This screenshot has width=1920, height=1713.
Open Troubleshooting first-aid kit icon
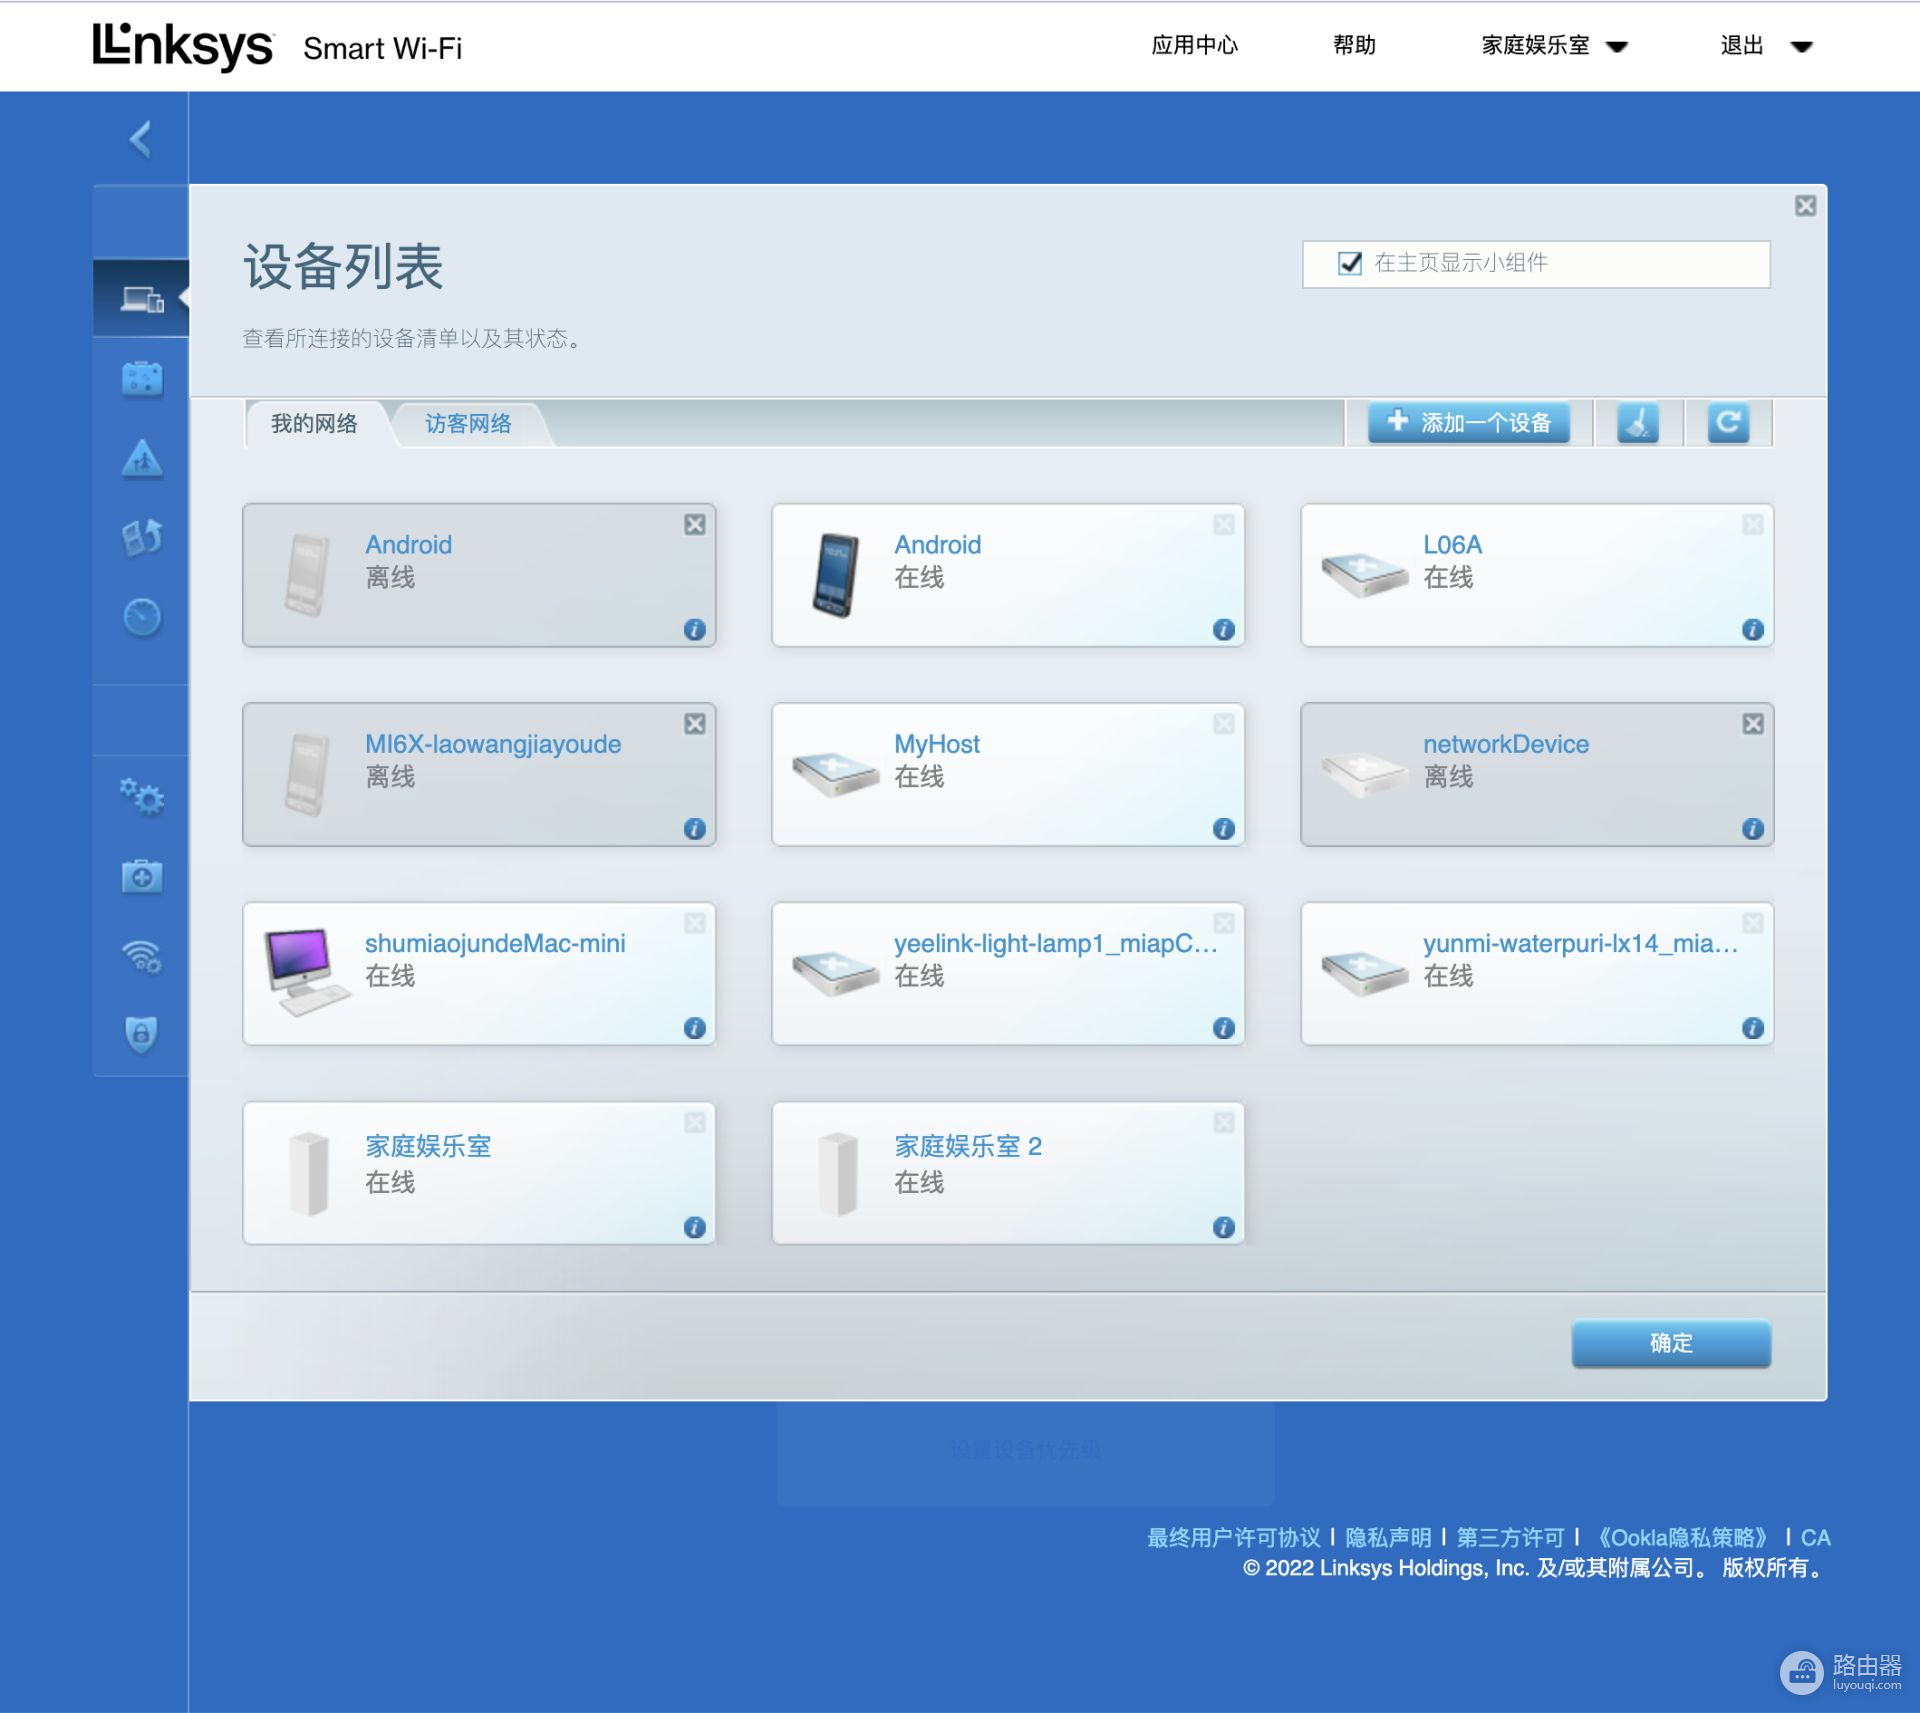(x=142, y=876)
